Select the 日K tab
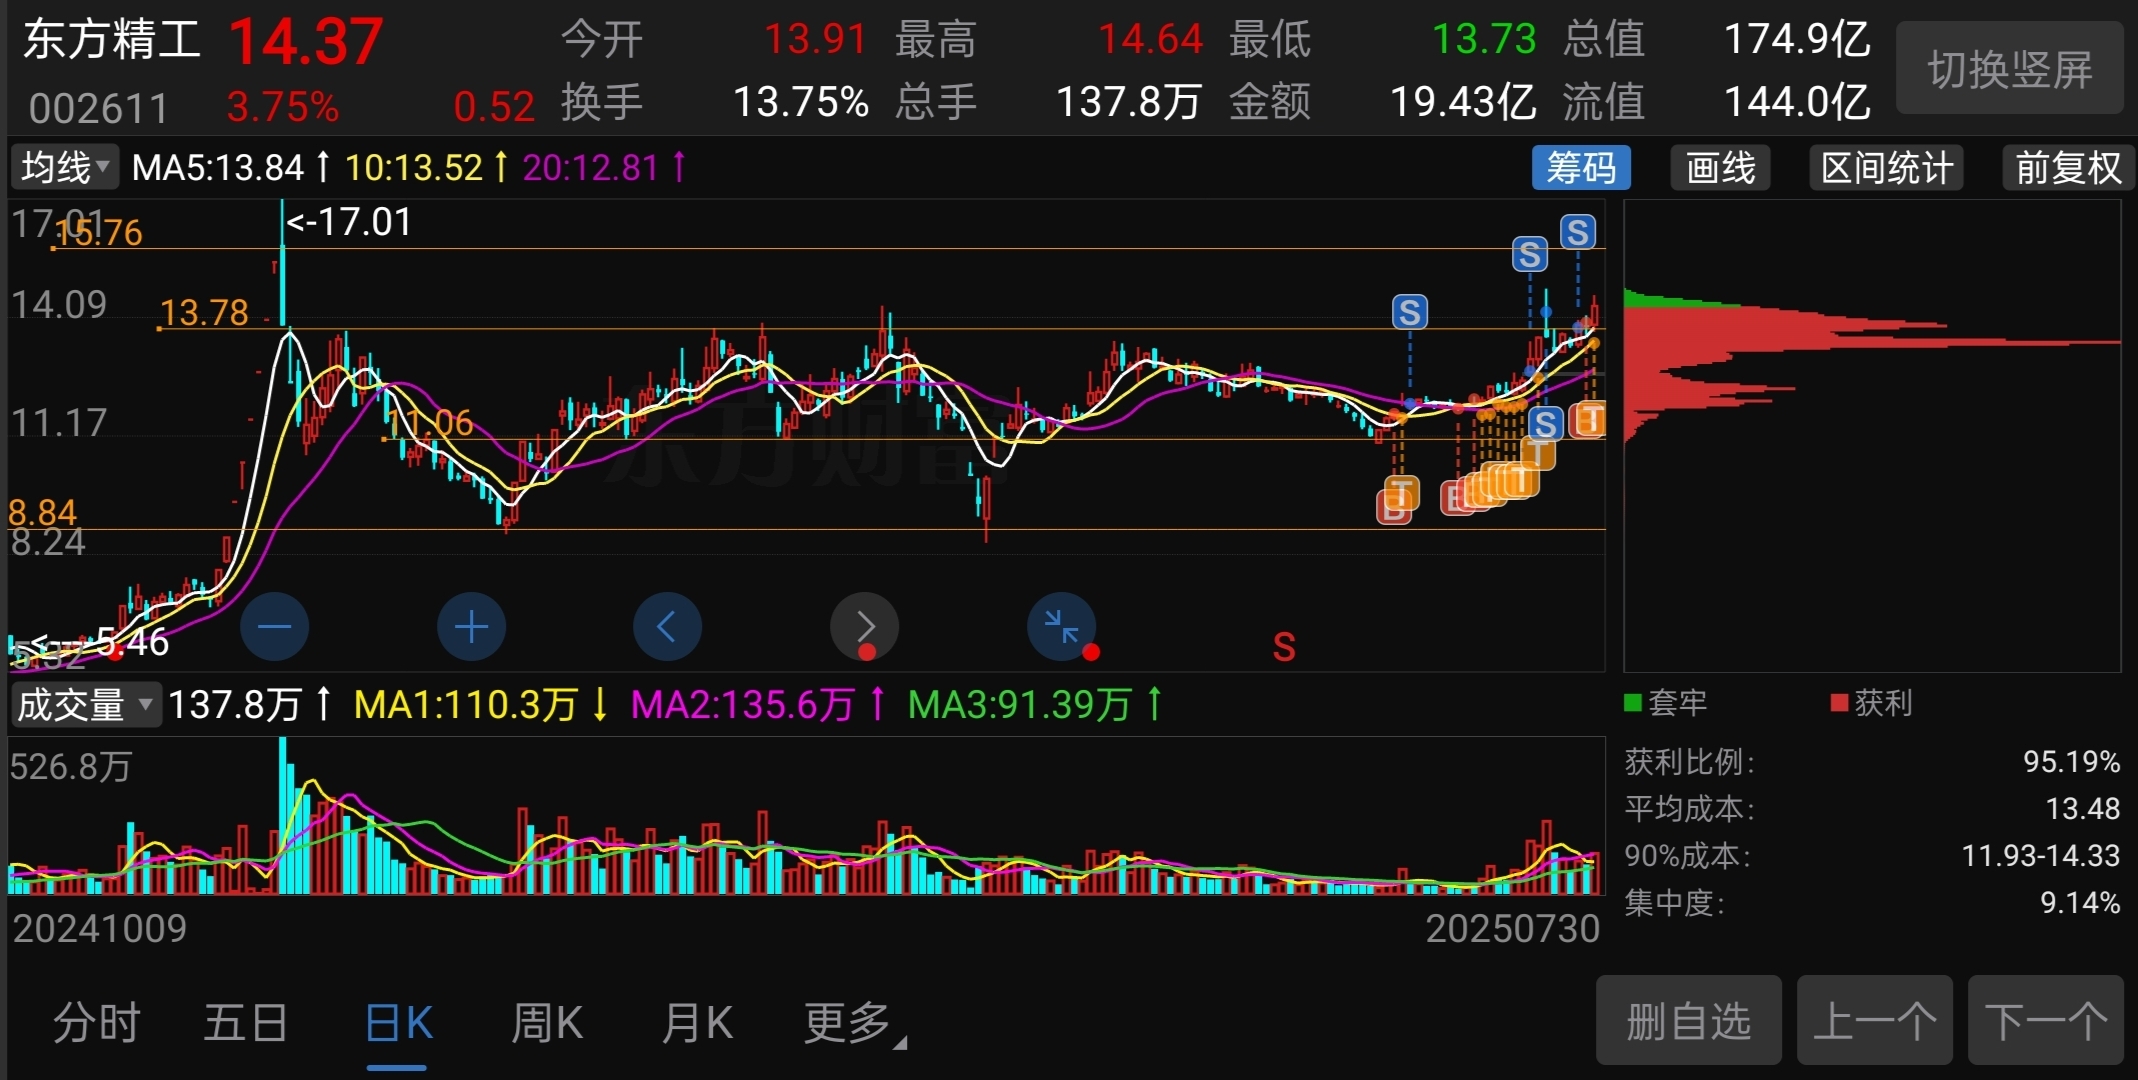 coord(398,1023)
